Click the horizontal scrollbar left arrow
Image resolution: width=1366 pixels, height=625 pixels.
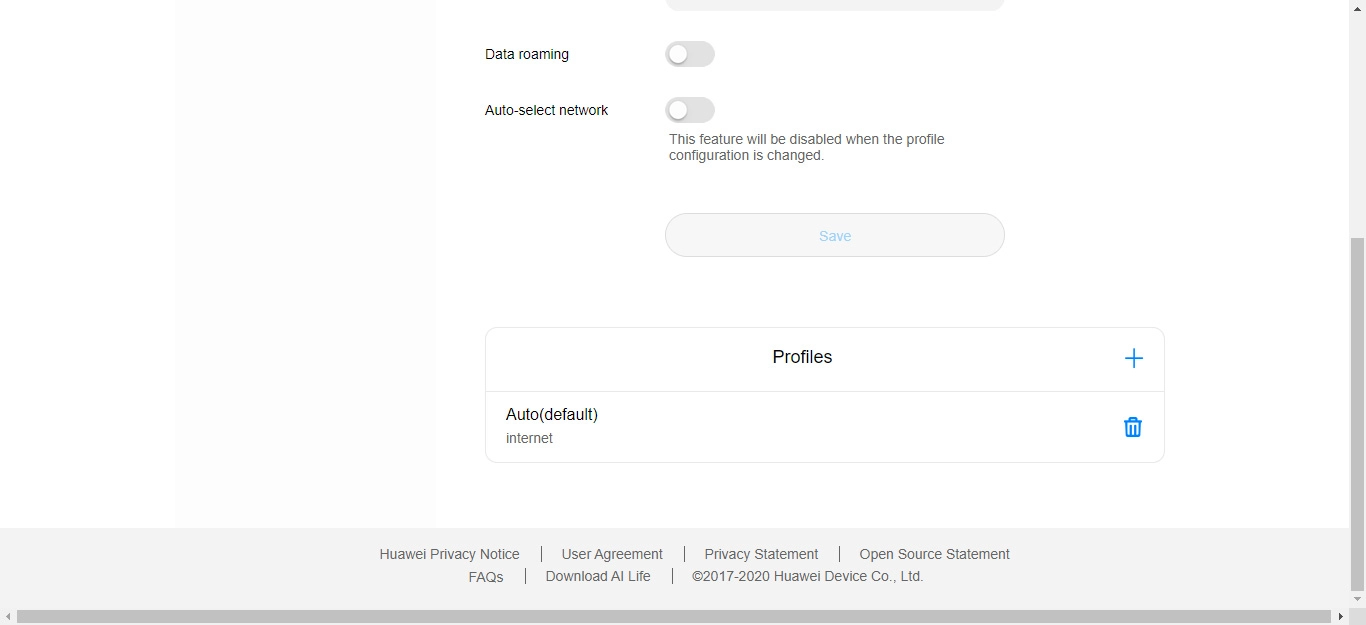[8, 617]
